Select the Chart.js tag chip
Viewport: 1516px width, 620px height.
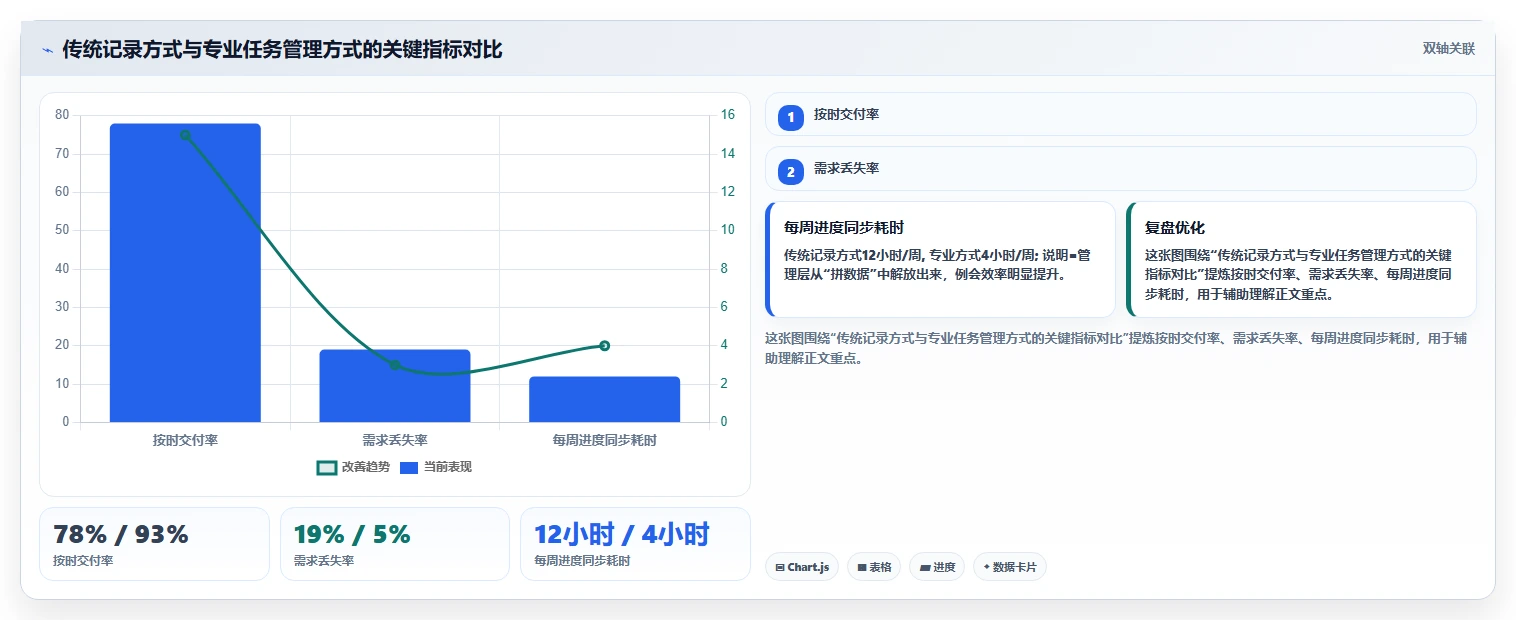[802, 567]
